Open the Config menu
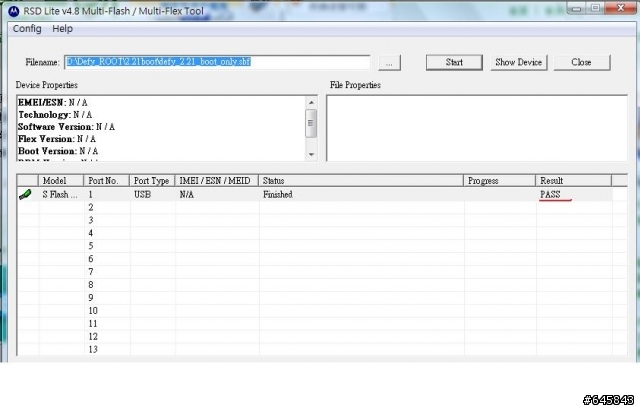 pos(27,29)
